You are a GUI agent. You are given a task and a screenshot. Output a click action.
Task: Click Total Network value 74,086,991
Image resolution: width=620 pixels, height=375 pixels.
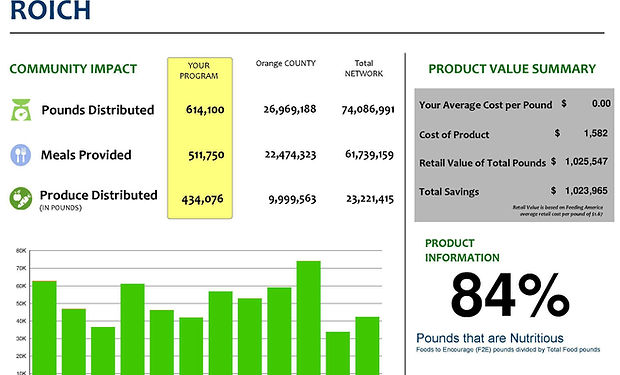[368, 109]
